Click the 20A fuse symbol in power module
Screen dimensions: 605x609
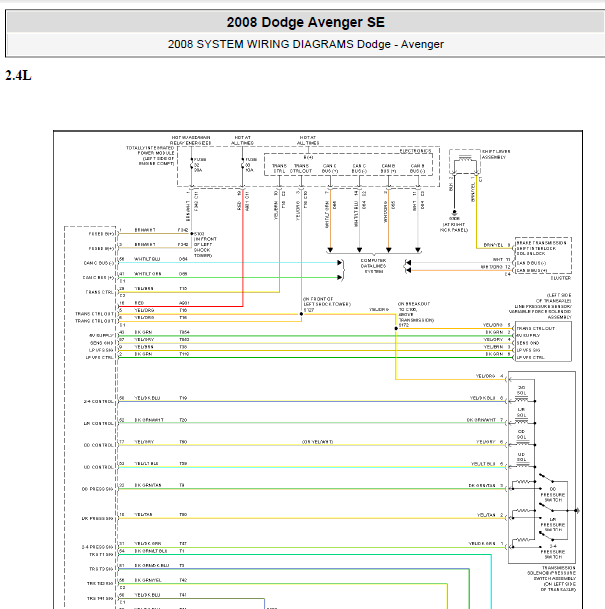pos(191,165)
